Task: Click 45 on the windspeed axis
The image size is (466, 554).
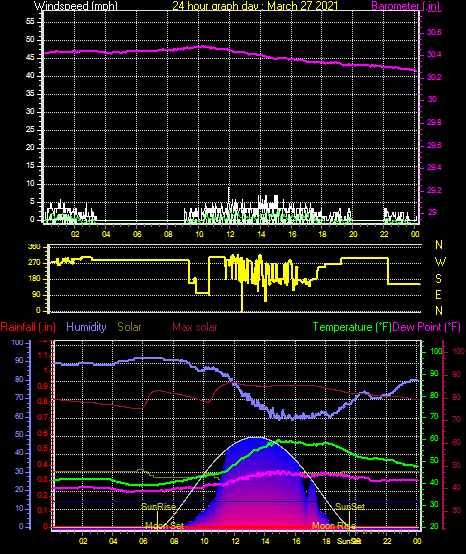Action: click(30, 58)
